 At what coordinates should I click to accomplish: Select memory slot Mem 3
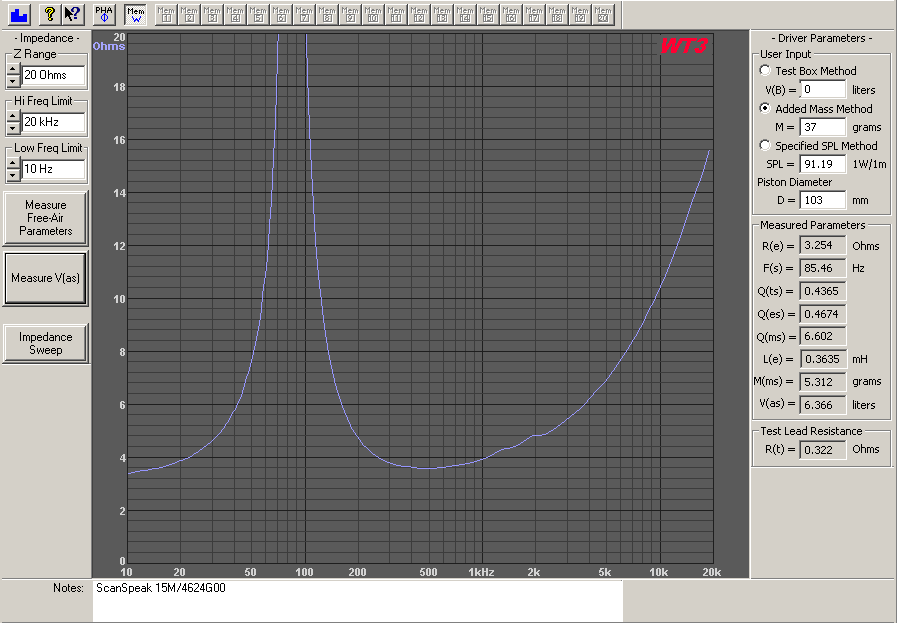(212, 14)
